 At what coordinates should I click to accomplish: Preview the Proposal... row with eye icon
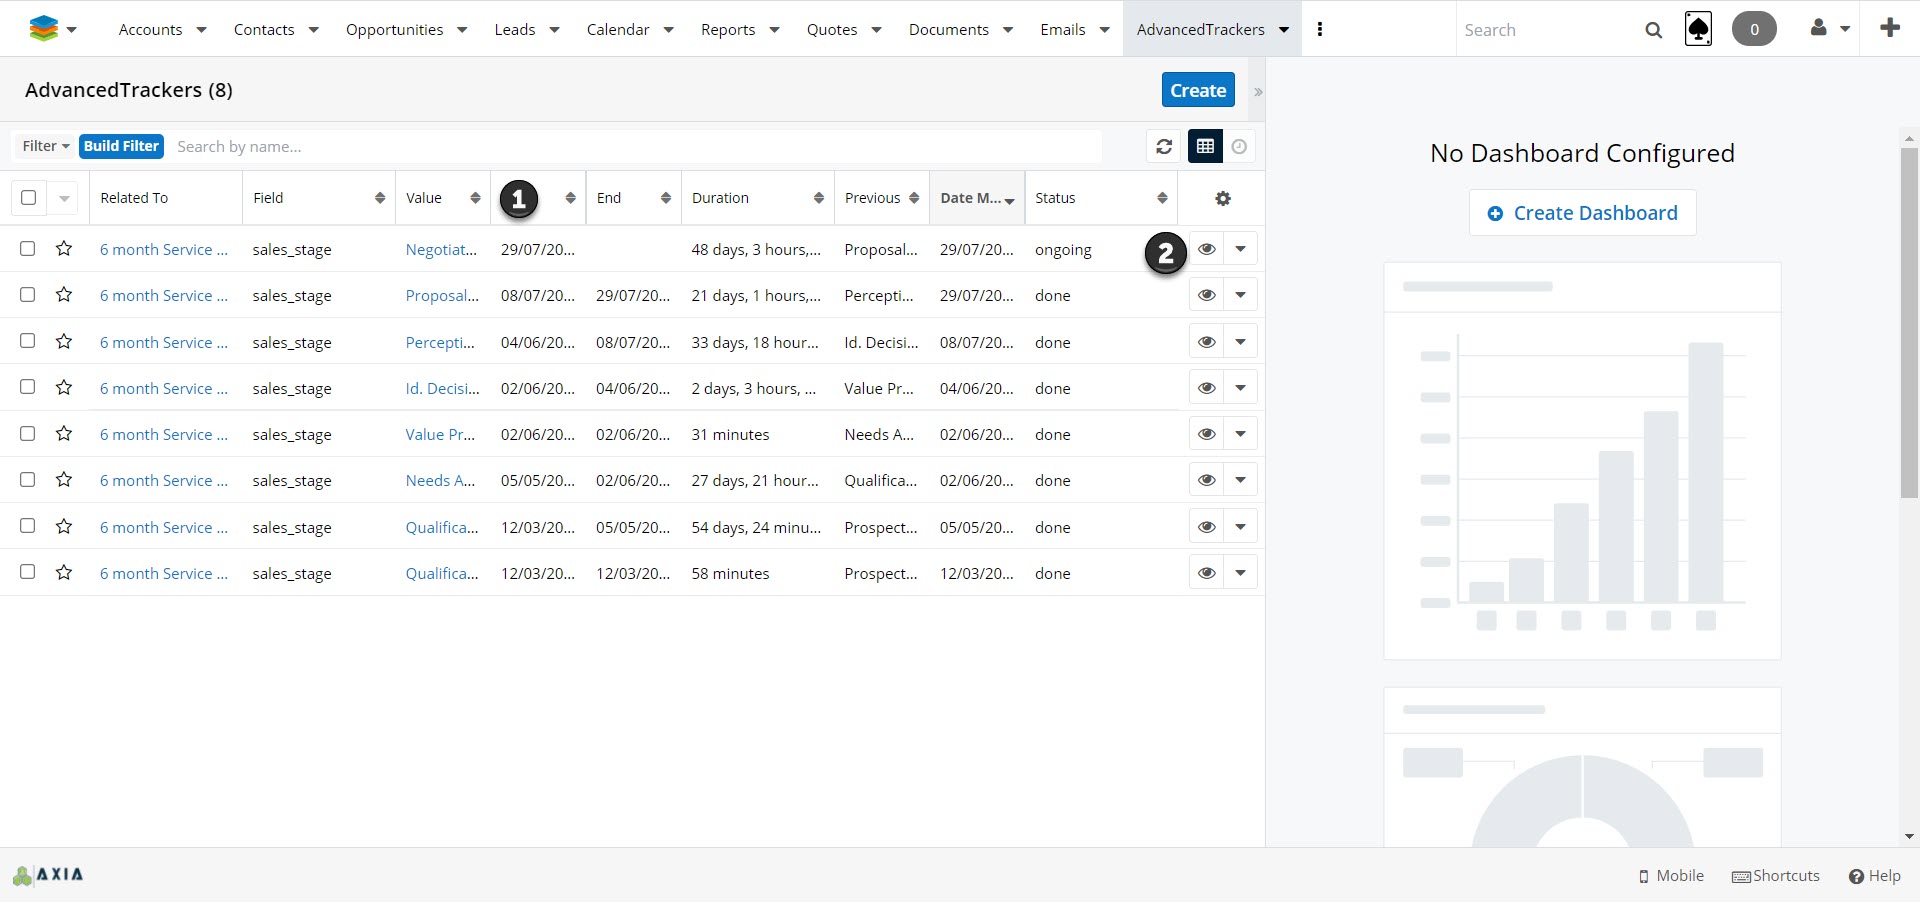(1207, 295)
